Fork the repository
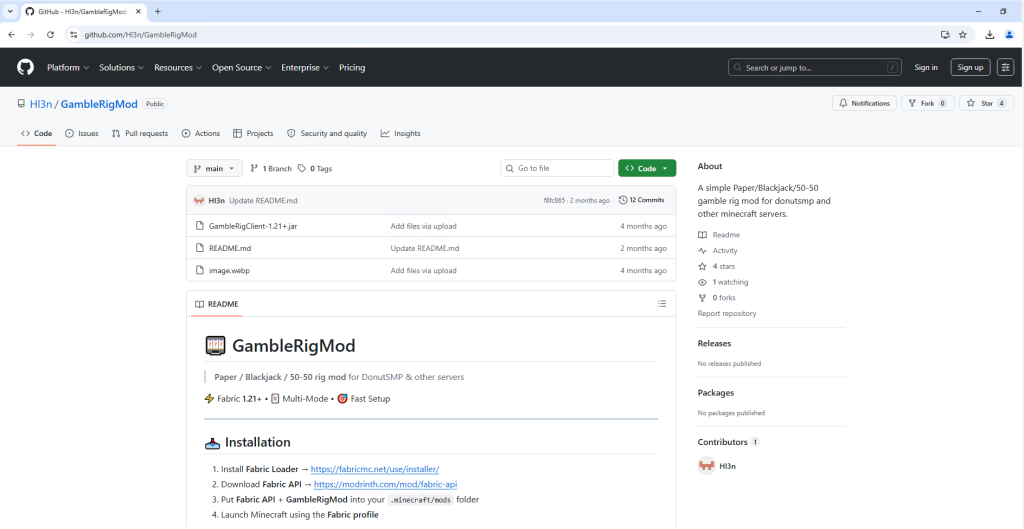1024x529 pixels. tap(927, 103)
